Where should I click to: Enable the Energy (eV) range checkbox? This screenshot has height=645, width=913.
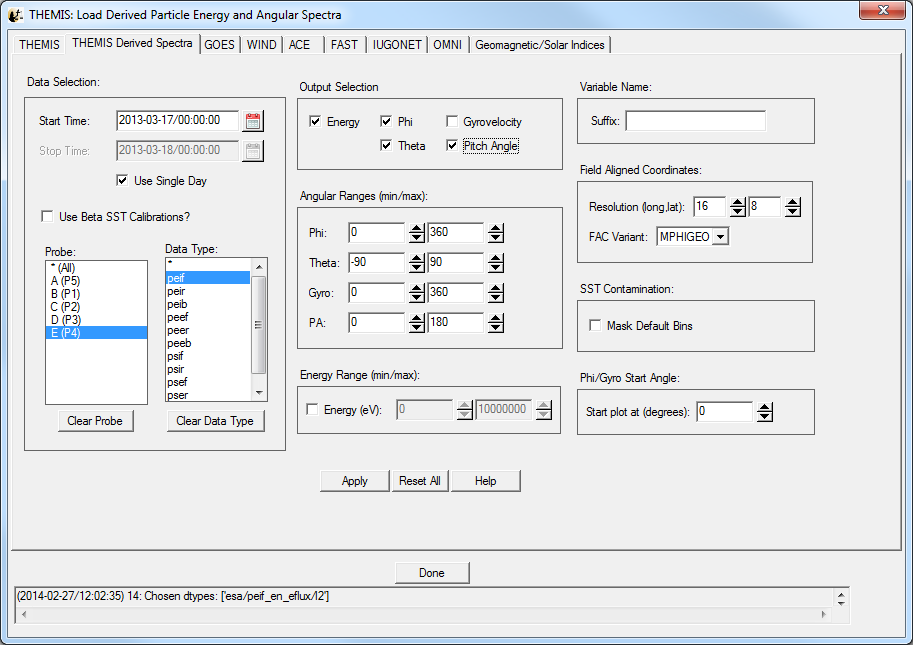312,410
